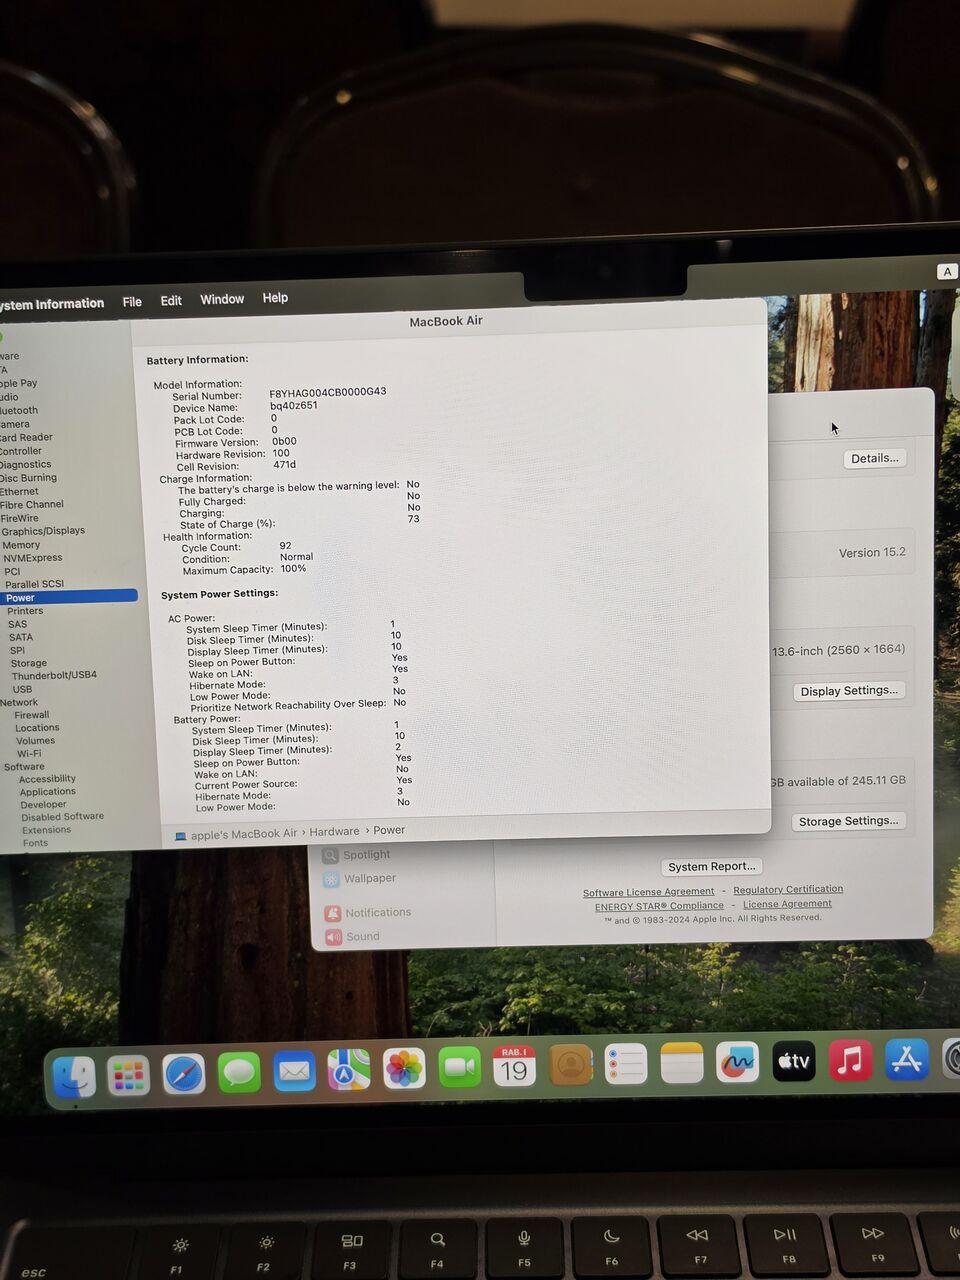Launch FaceTime from the Dock
The width and height of the screenshot is (960, 1280).
tap(460, 1068)
